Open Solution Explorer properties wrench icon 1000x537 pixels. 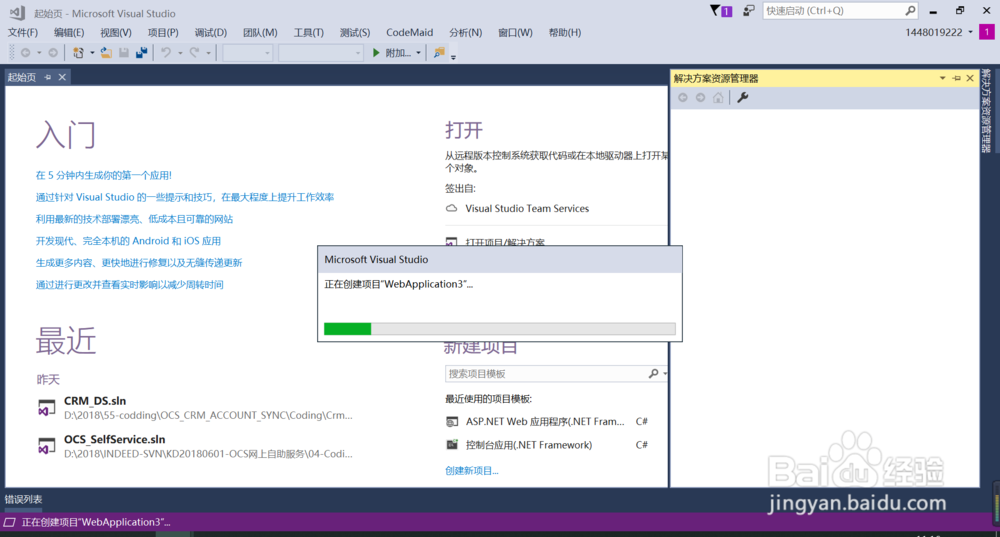tap(742, 98)
